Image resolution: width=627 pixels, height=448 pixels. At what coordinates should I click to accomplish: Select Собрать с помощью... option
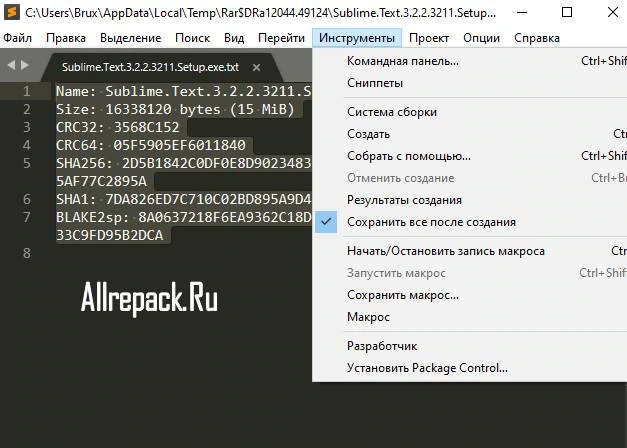[470, 156]
